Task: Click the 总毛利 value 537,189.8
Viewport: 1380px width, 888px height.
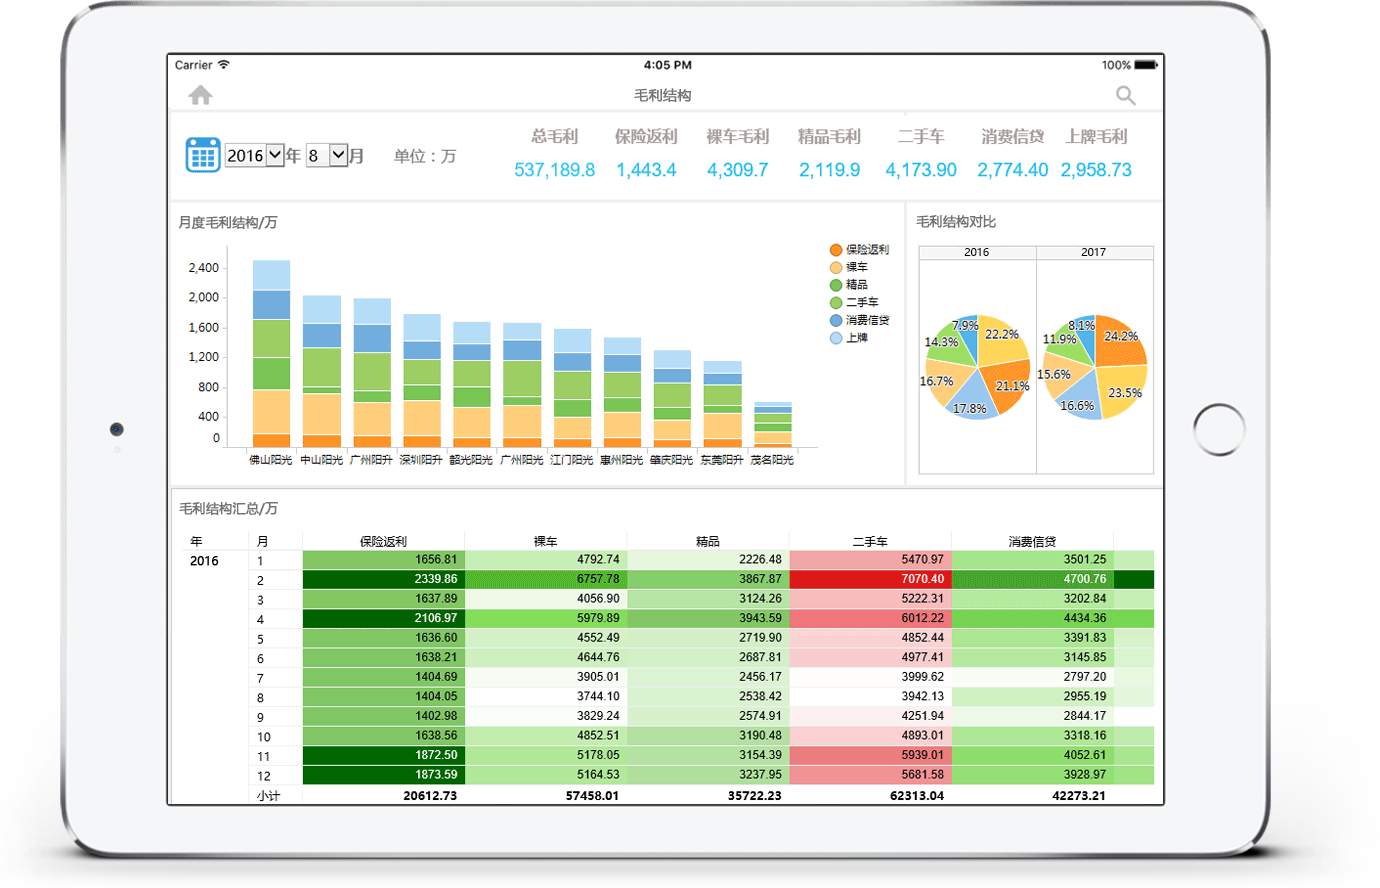Action: point(554,170)
